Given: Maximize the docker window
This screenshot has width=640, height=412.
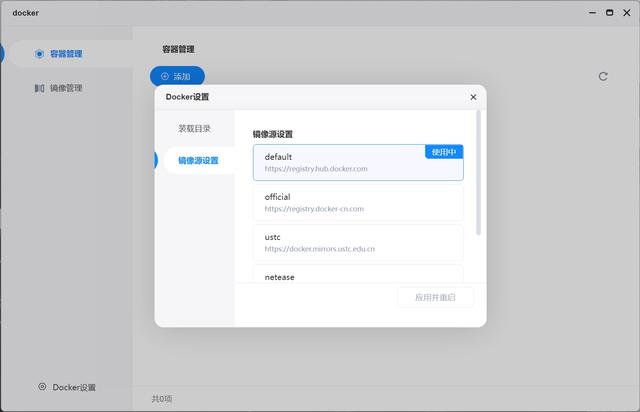Looking at the screenshot, I should point(609,13).
